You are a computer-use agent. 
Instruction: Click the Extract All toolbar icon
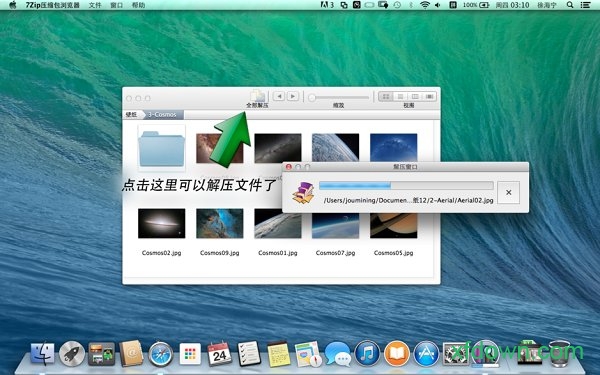(x=258, y=96)
